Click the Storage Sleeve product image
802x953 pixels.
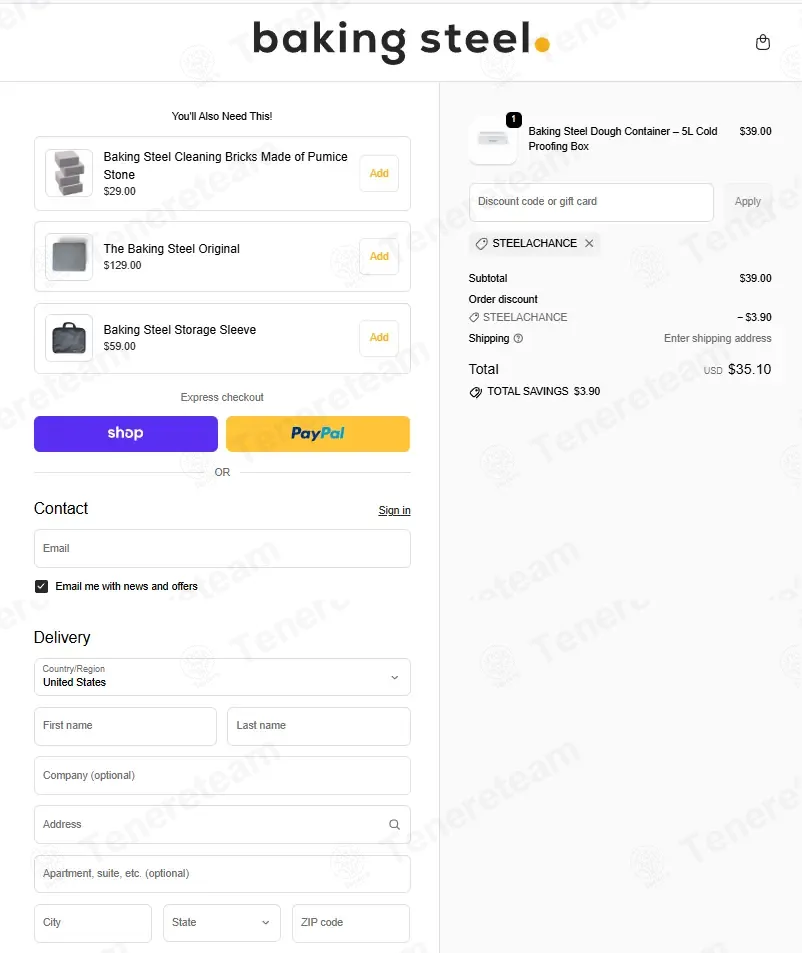[x=69, y=338]
